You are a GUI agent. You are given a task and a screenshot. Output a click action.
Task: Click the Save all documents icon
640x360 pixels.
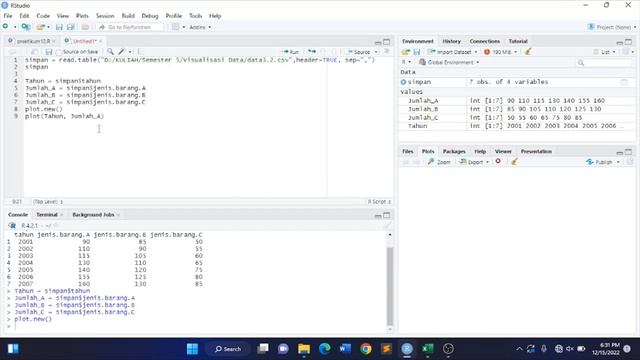click(x=71, y=27)
